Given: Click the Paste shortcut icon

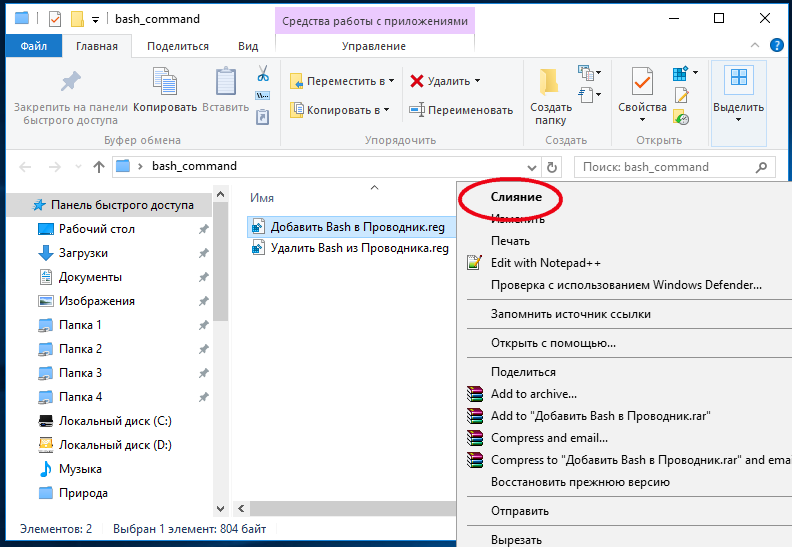Looking at the screenshot, I should click(x=263, y=117).
